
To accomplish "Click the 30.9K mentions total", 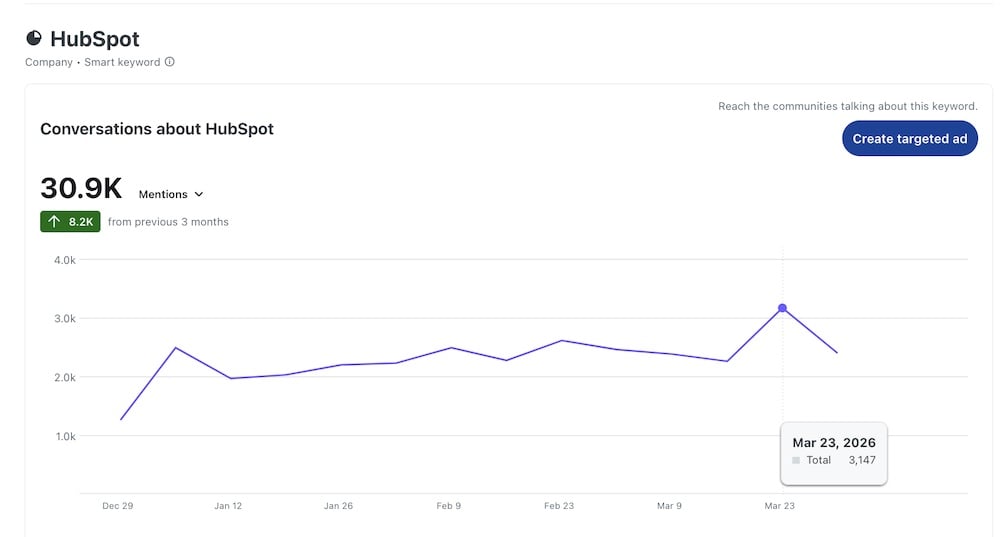I will point(81,188).
